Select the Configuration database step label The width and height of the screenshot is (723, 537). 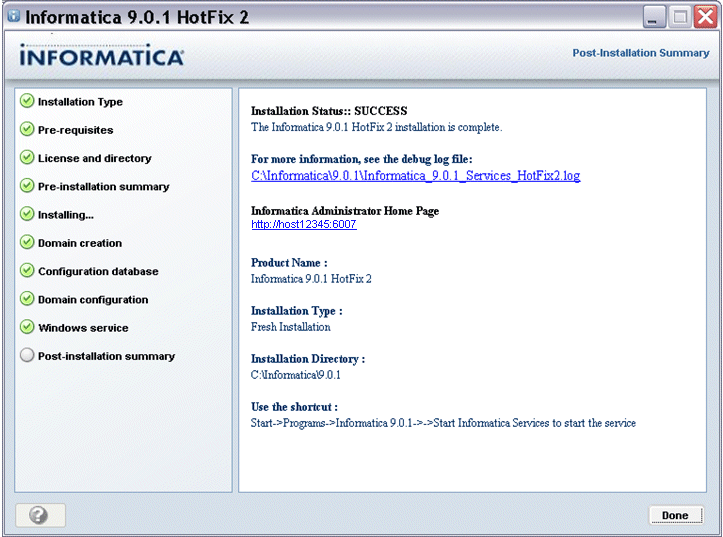pos(98,271)
